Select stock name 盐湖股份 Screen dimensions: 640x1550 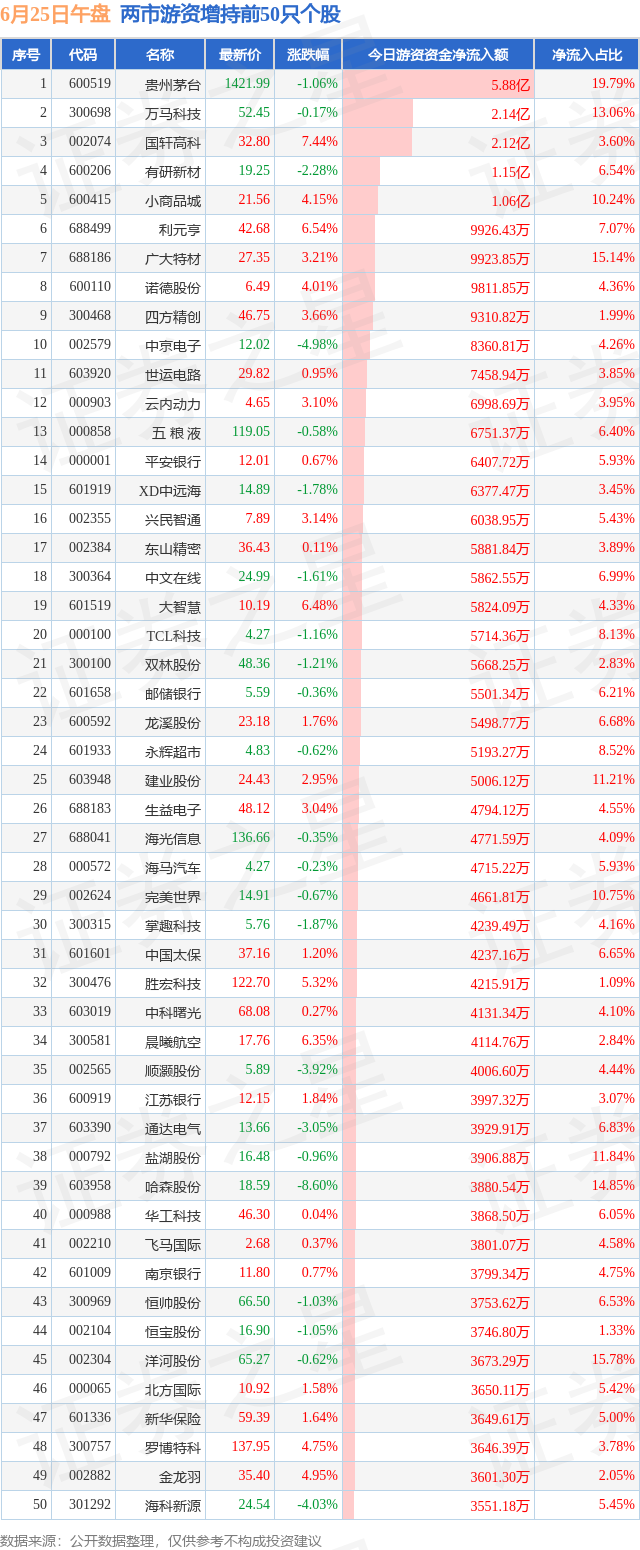pyautogui.click(x=173, y=1157)
